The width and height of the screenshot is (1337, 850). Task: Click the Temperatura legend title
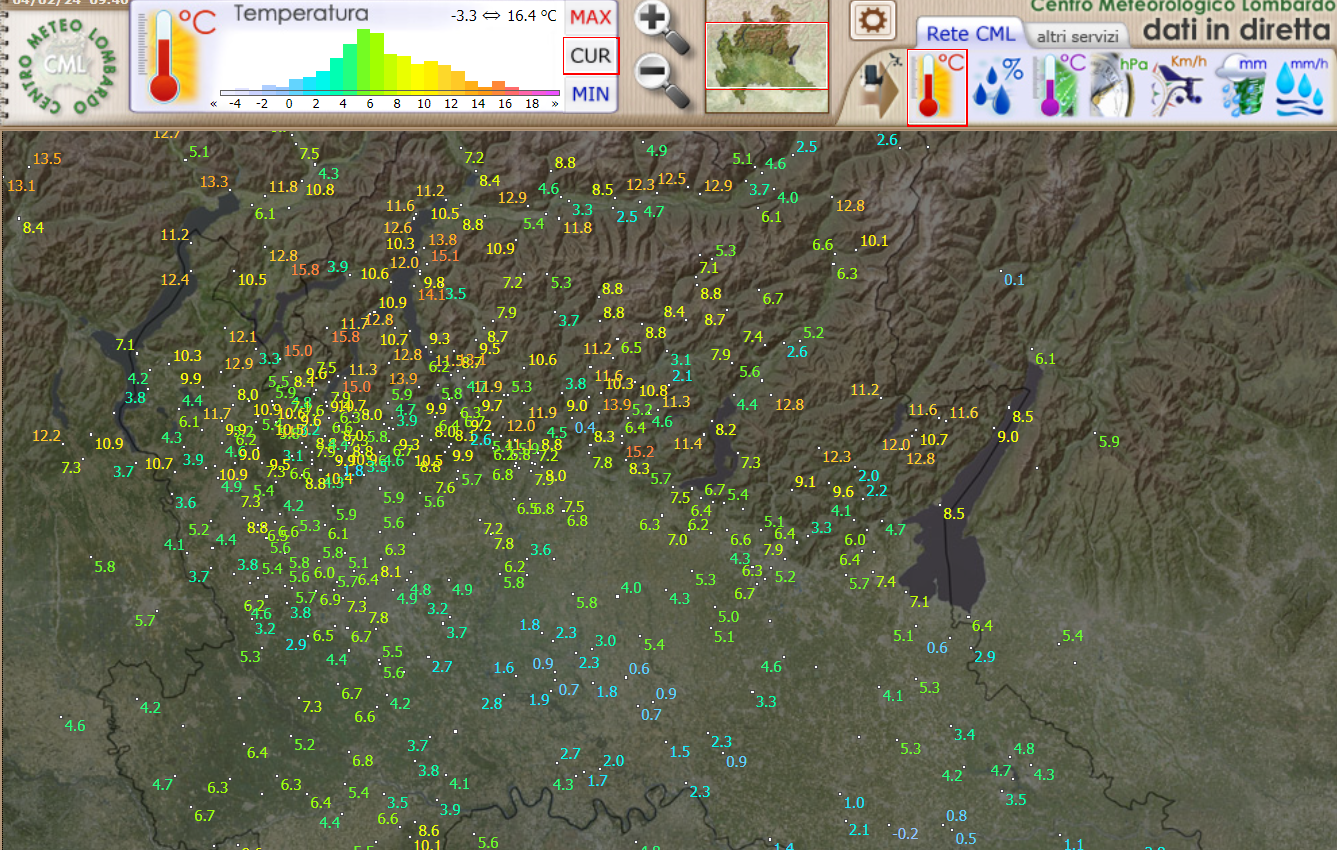[x=300, y=14]
